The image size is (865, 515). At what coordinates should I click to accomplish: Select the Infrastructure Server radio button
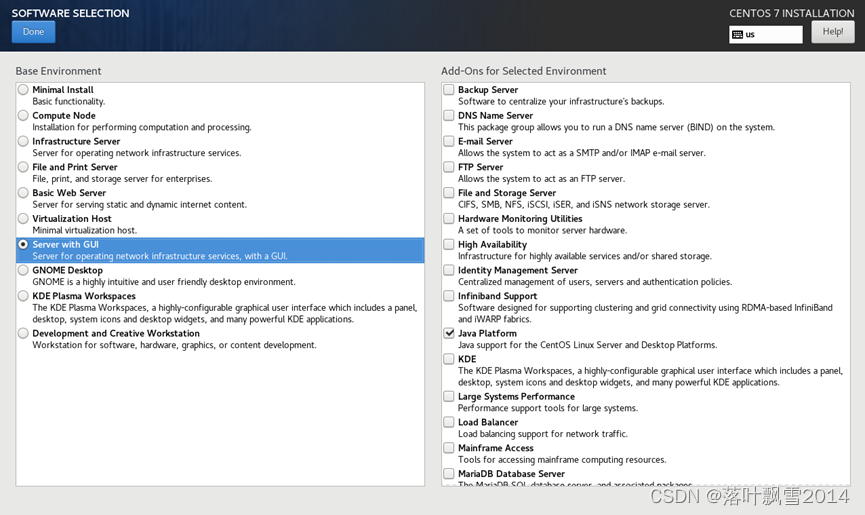(x=23, y=141)
